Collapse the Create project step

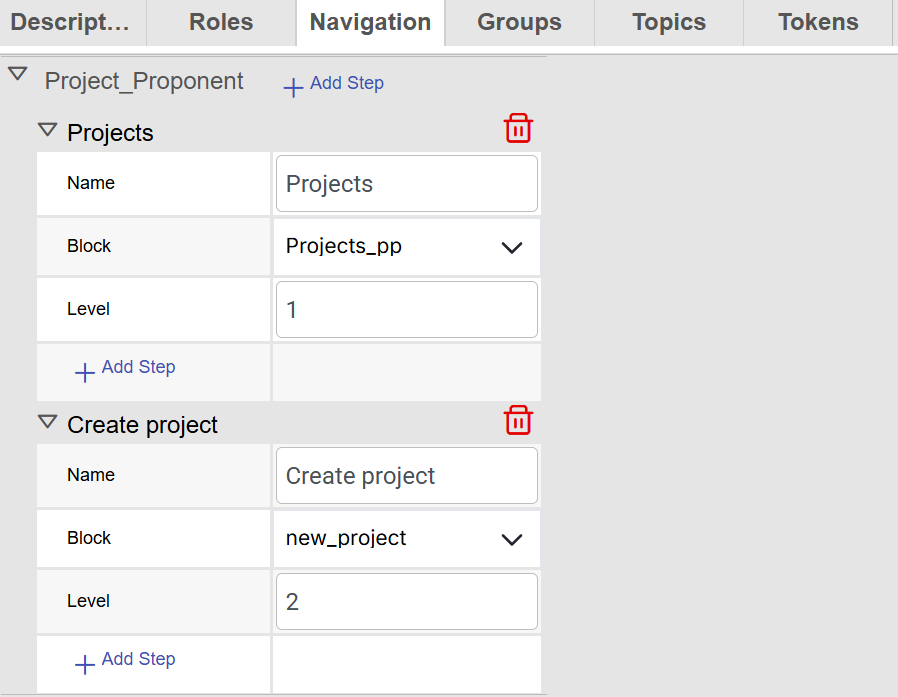pos(47,422)
